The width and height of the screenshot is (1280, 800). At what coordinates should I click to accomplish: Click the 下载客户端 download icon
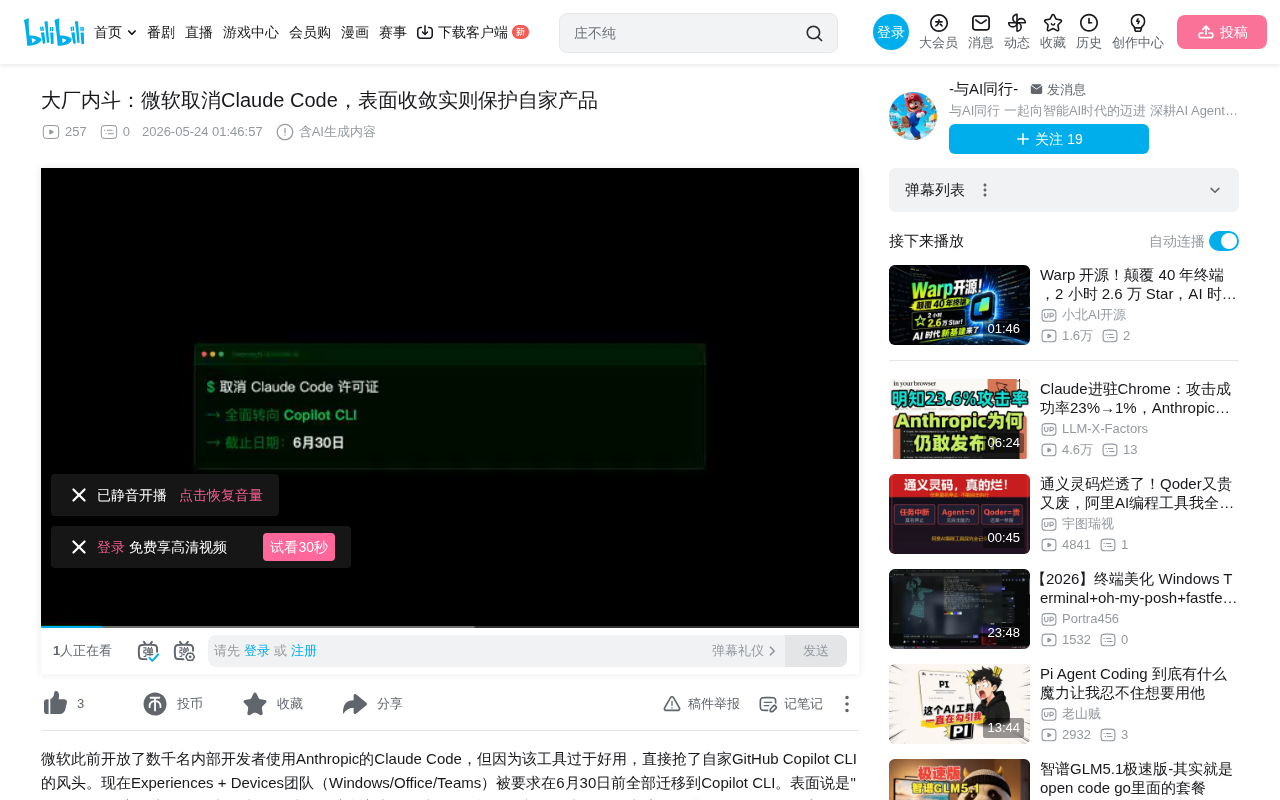425,32
